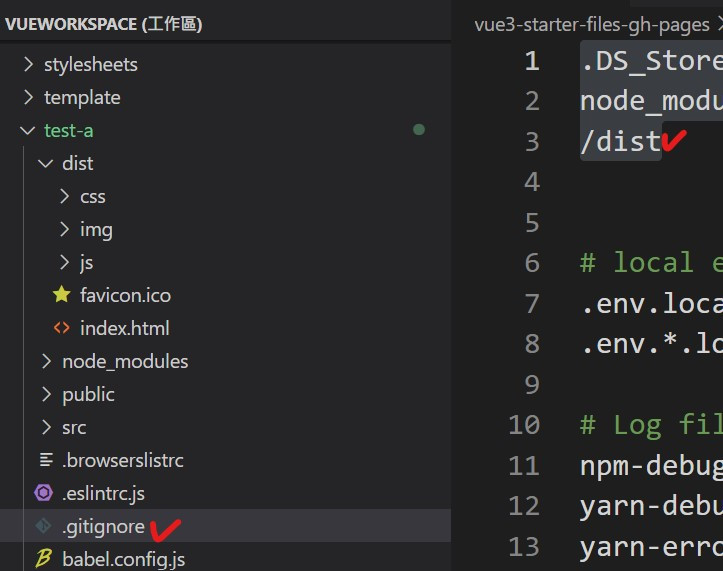This screenshot has height=571, width=723.
Task: Click the git diamond icon beside .gitignore
Action: (44, 526)
